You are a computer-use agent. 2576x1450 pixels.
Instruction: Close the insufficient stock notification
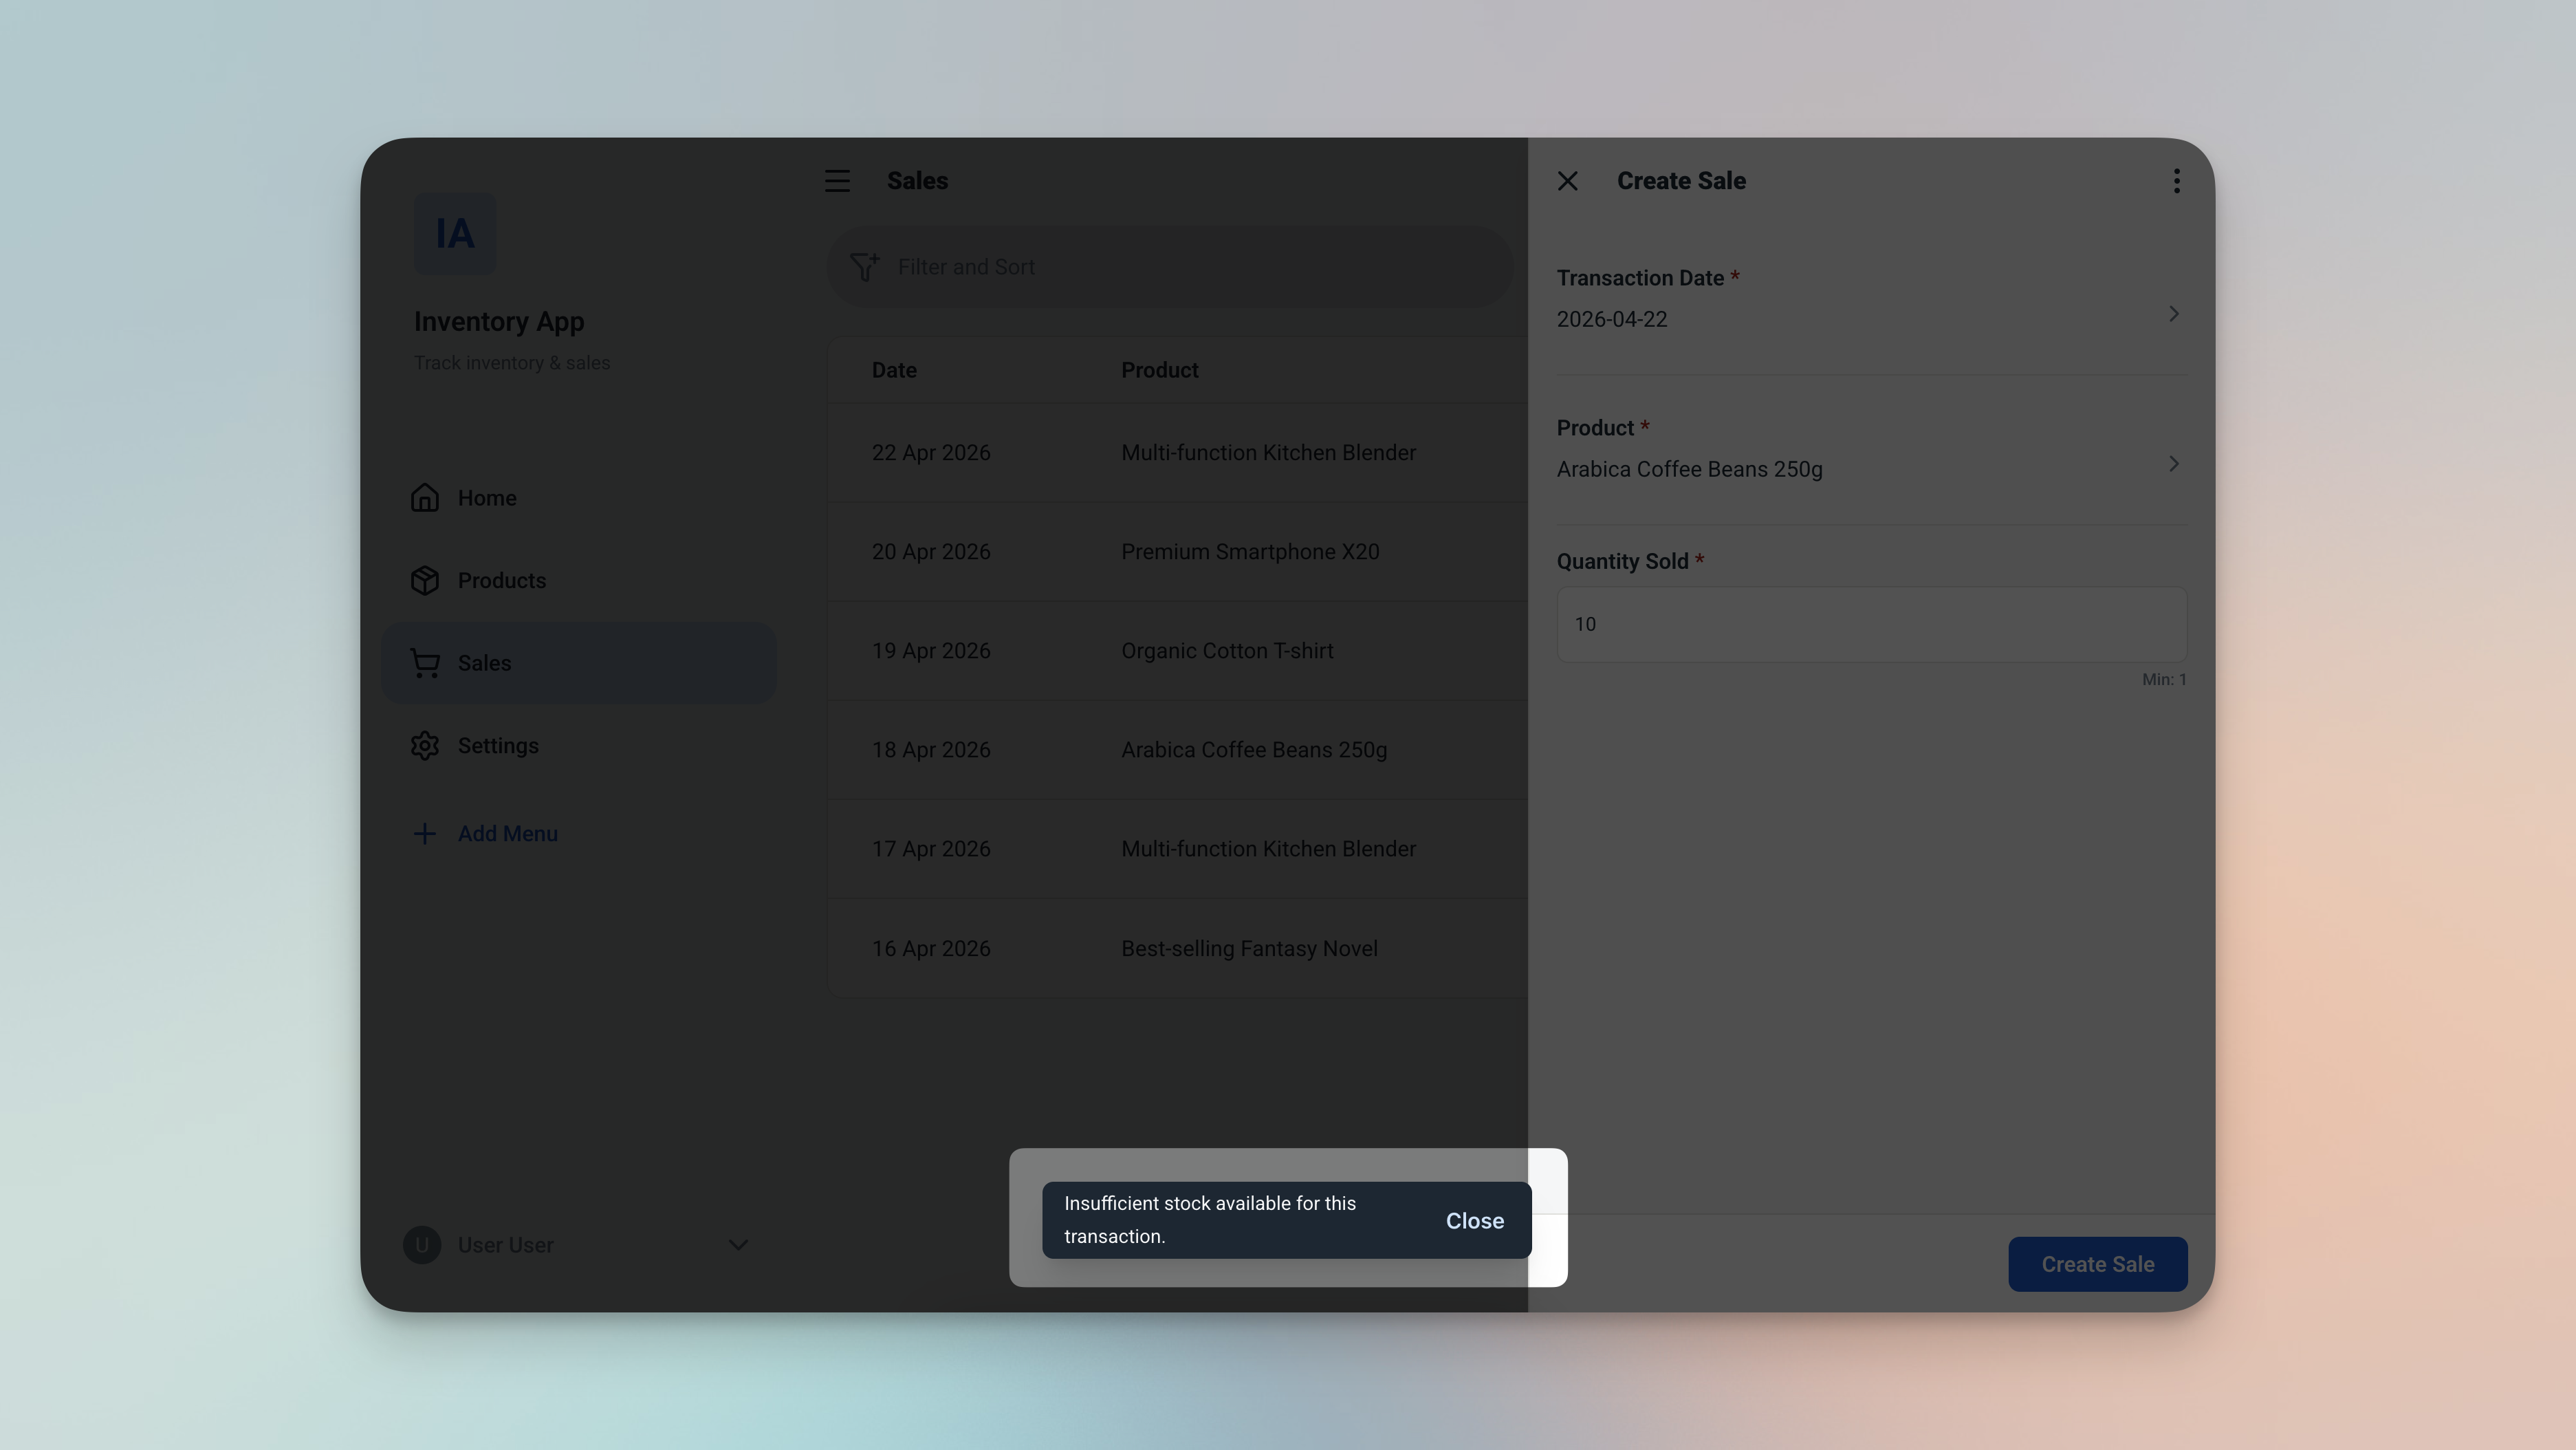(1474, 1221)
